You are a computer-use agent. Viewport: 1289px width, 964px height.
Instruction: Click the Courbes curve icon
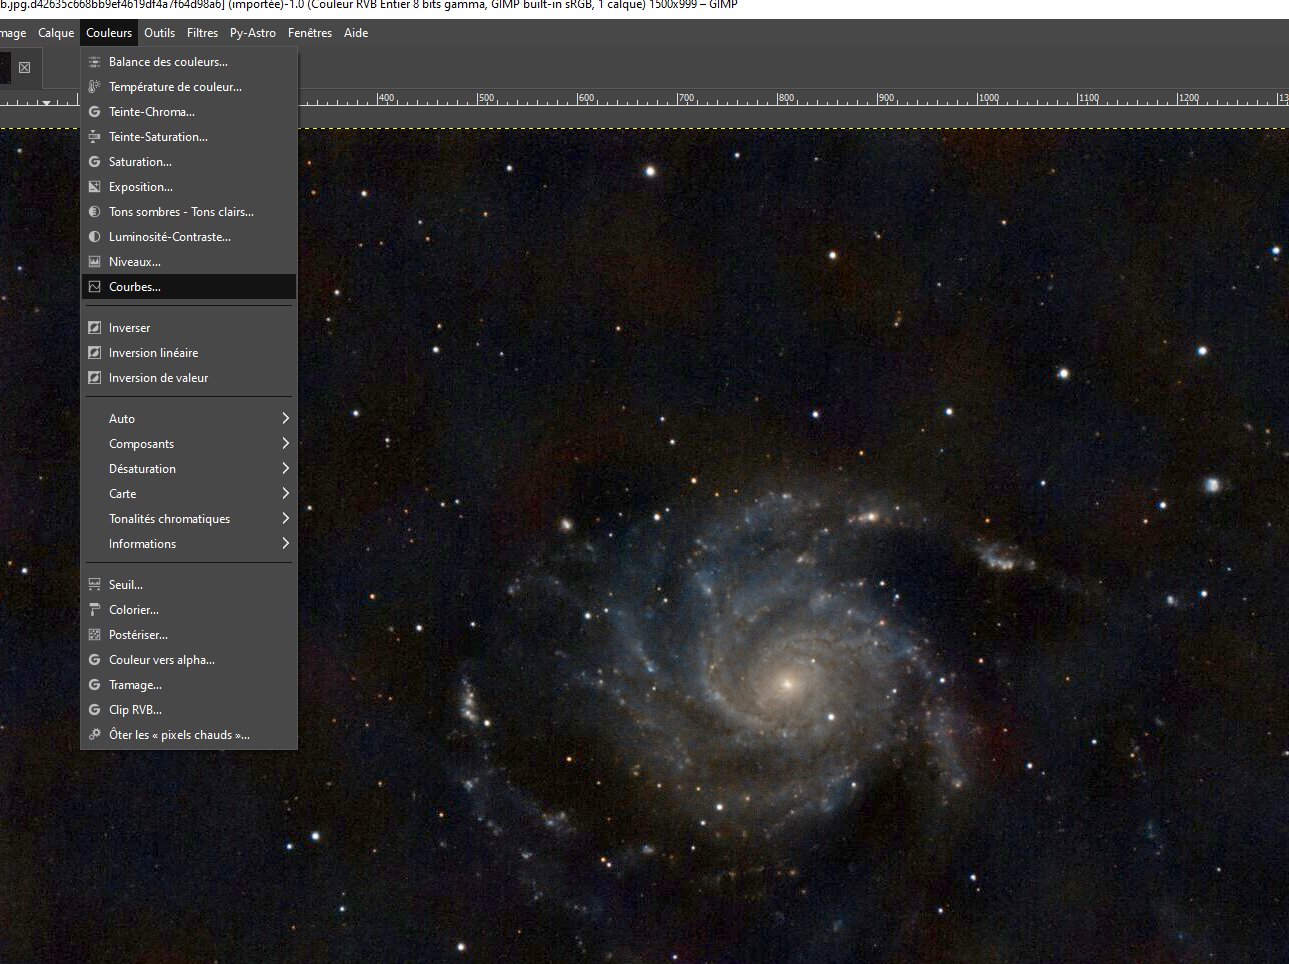(x=94, y=287)
